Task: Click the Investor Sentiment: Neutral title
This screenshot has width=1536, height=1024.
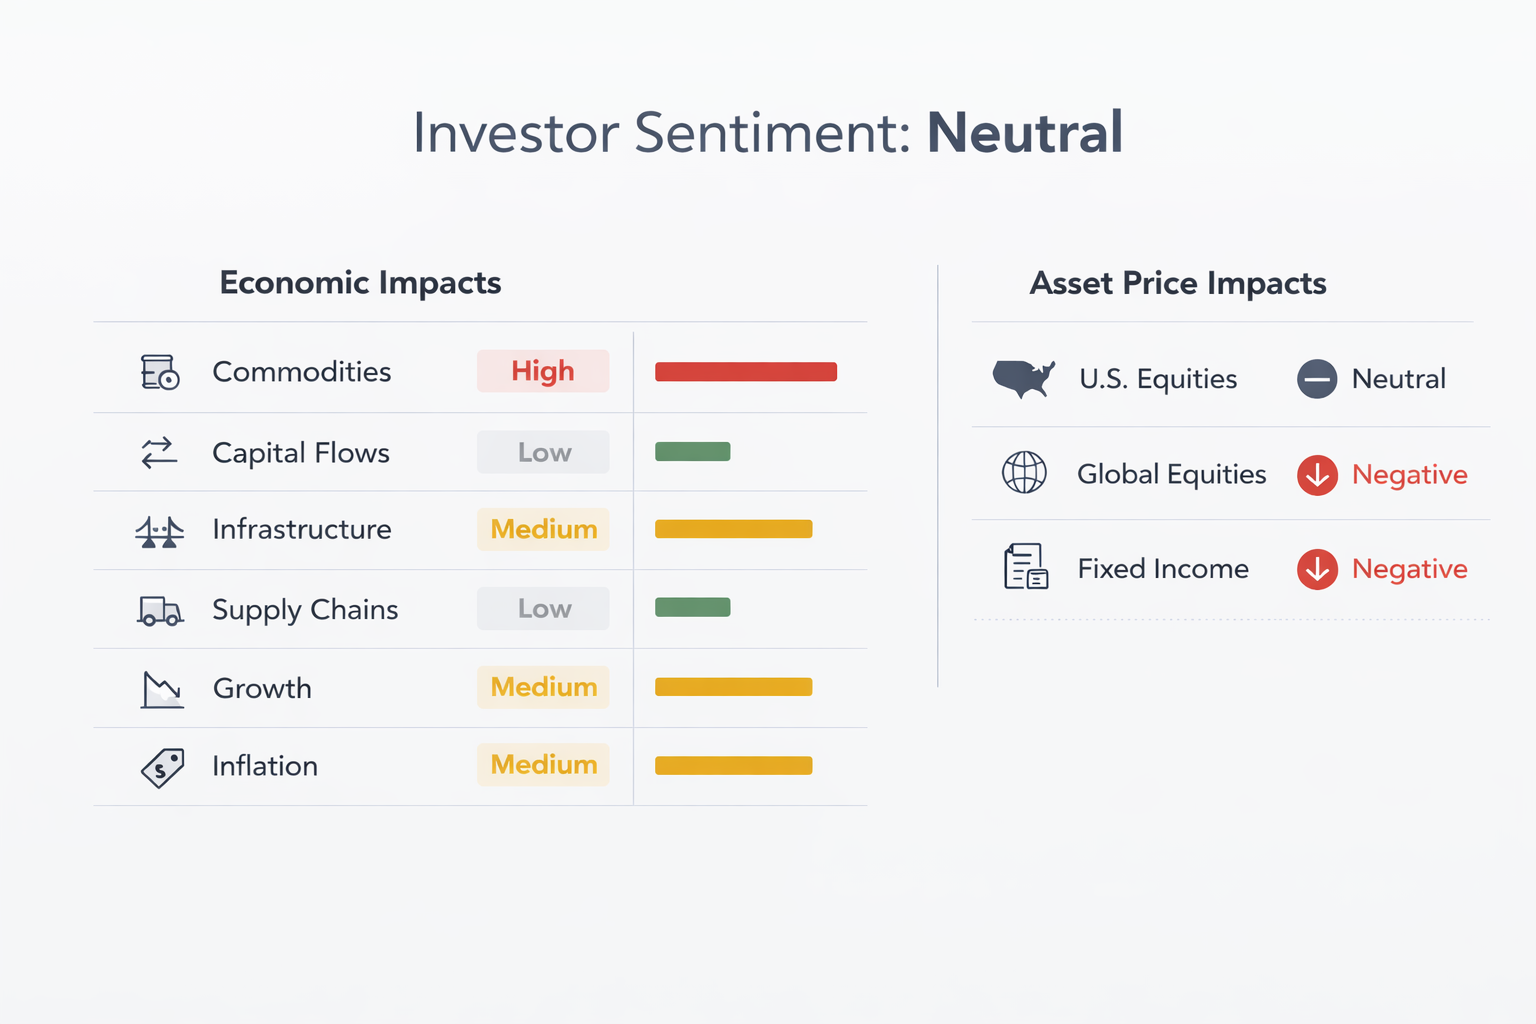Action: (768, 132)
